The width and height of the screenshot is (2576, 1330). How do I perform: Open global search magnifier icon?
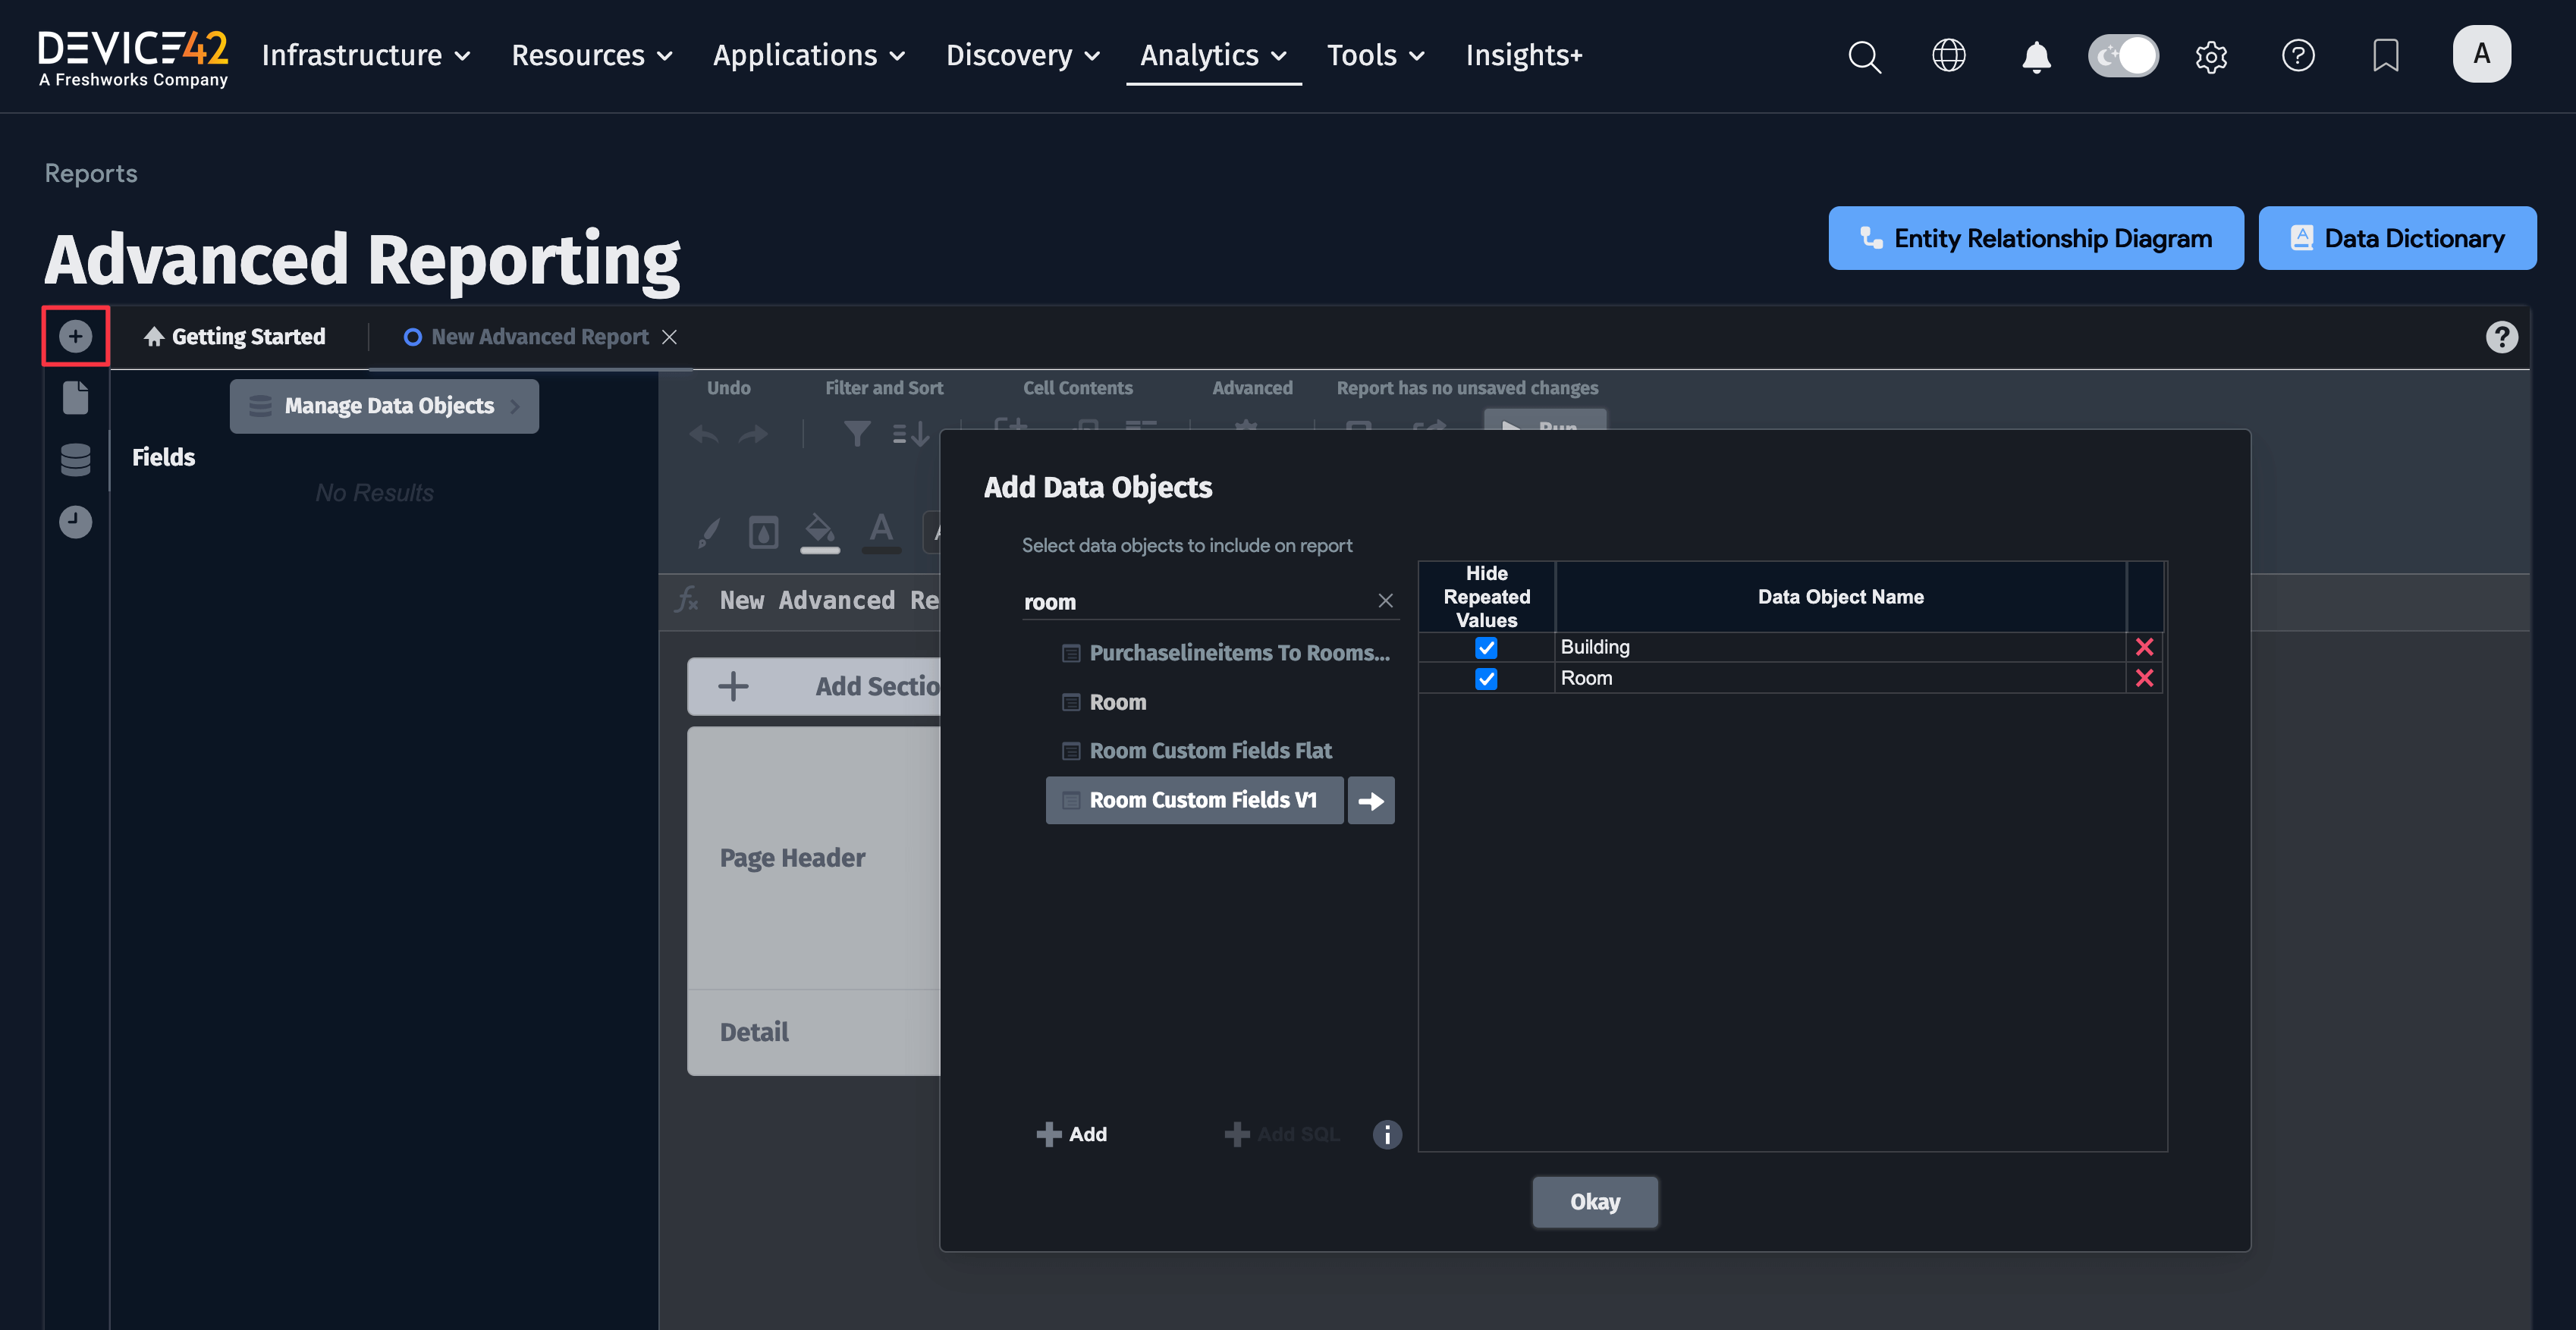(x=1864, y=56)
